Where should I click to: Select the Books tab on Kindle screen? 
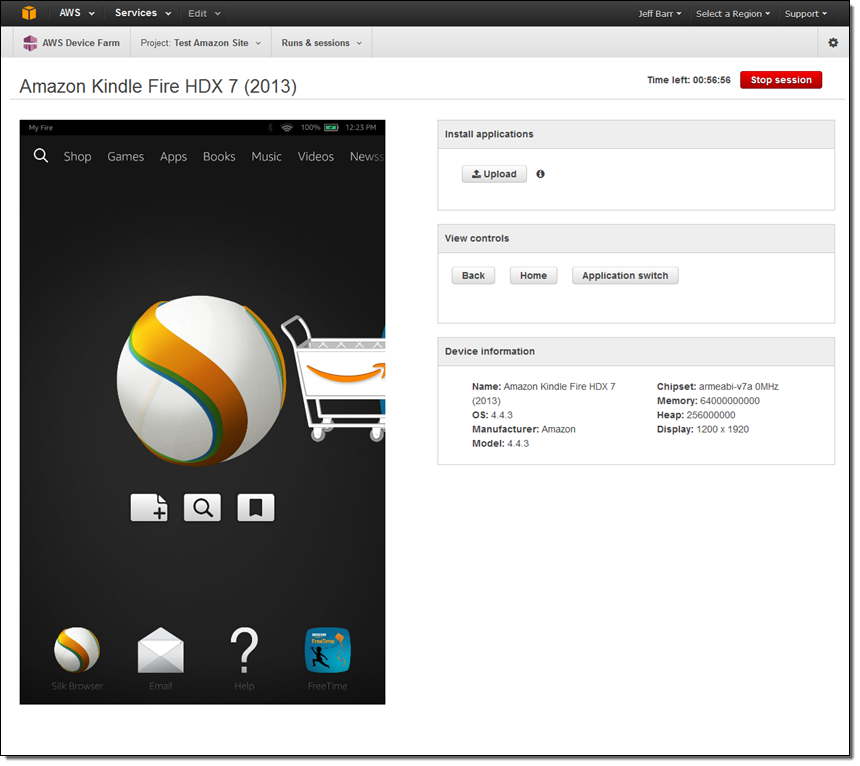point(219,157)
